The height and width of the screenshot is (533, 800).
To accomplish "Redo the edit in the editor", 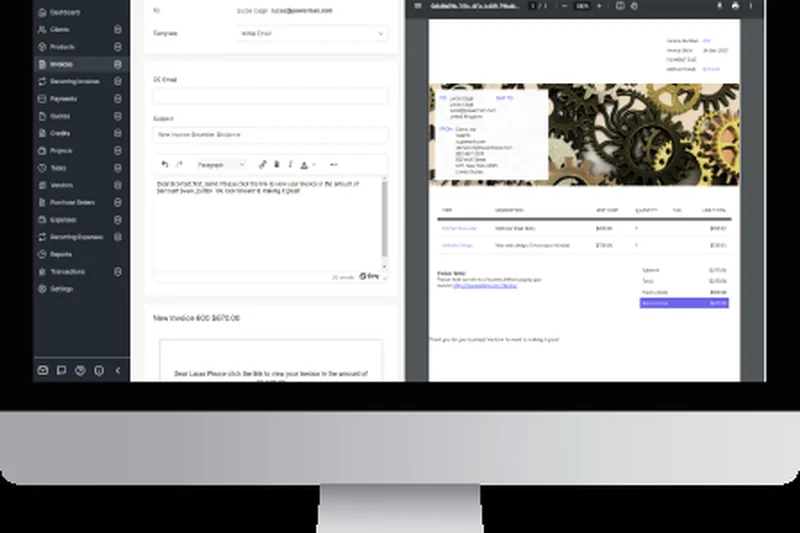I will point(179,164).
